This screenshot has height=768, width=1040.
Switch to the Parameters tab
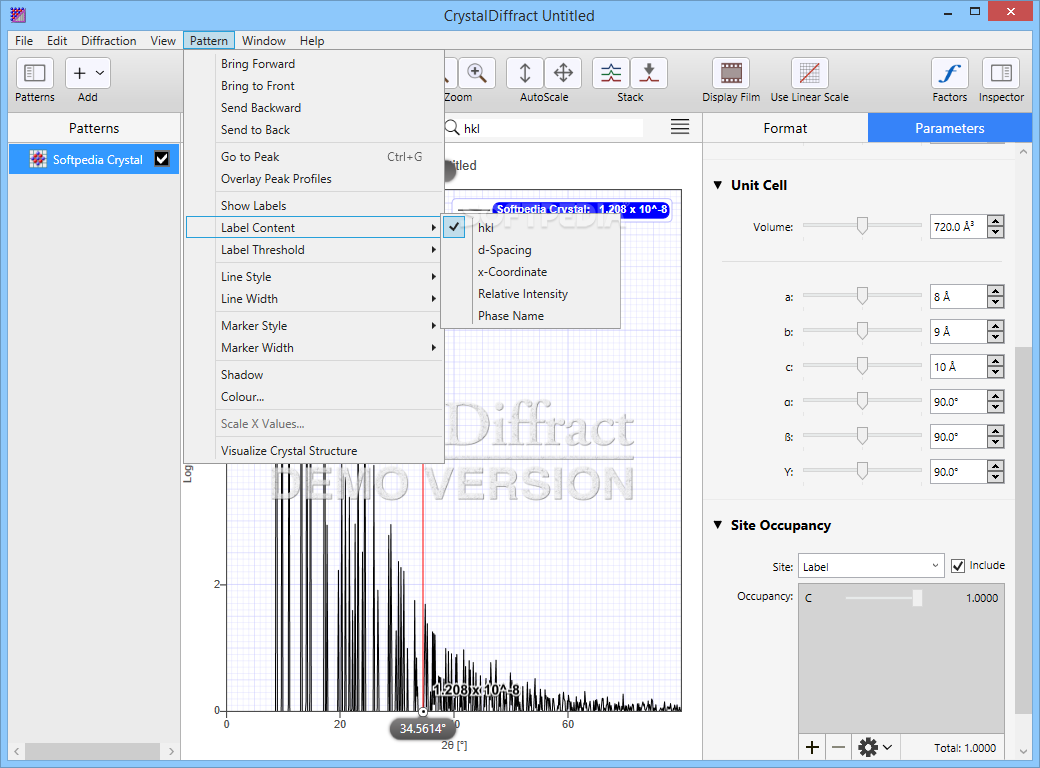point(950,128)
